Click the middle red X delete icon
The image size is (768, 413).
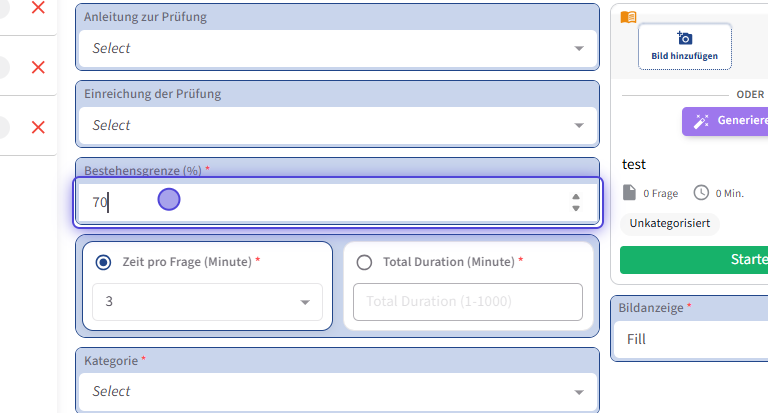click(38, 67)
